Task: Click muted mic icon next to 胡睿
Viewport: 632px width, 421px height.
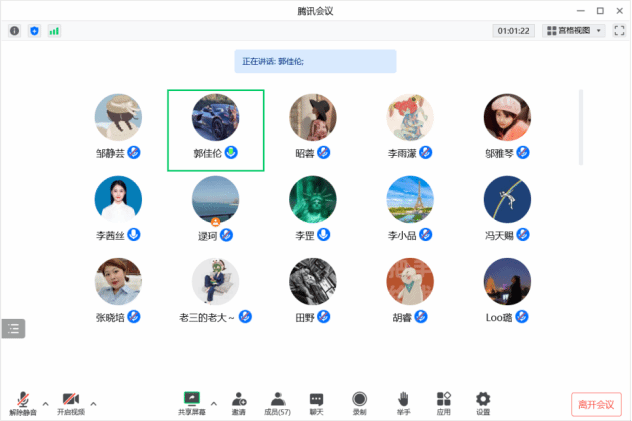Action: coord(421,317)
